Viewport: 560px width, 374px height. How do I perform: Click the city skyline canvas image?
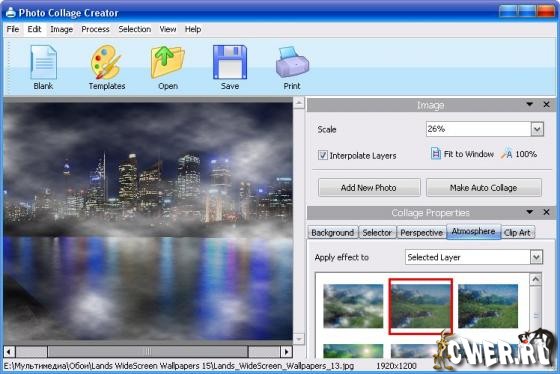pos(148,221)
